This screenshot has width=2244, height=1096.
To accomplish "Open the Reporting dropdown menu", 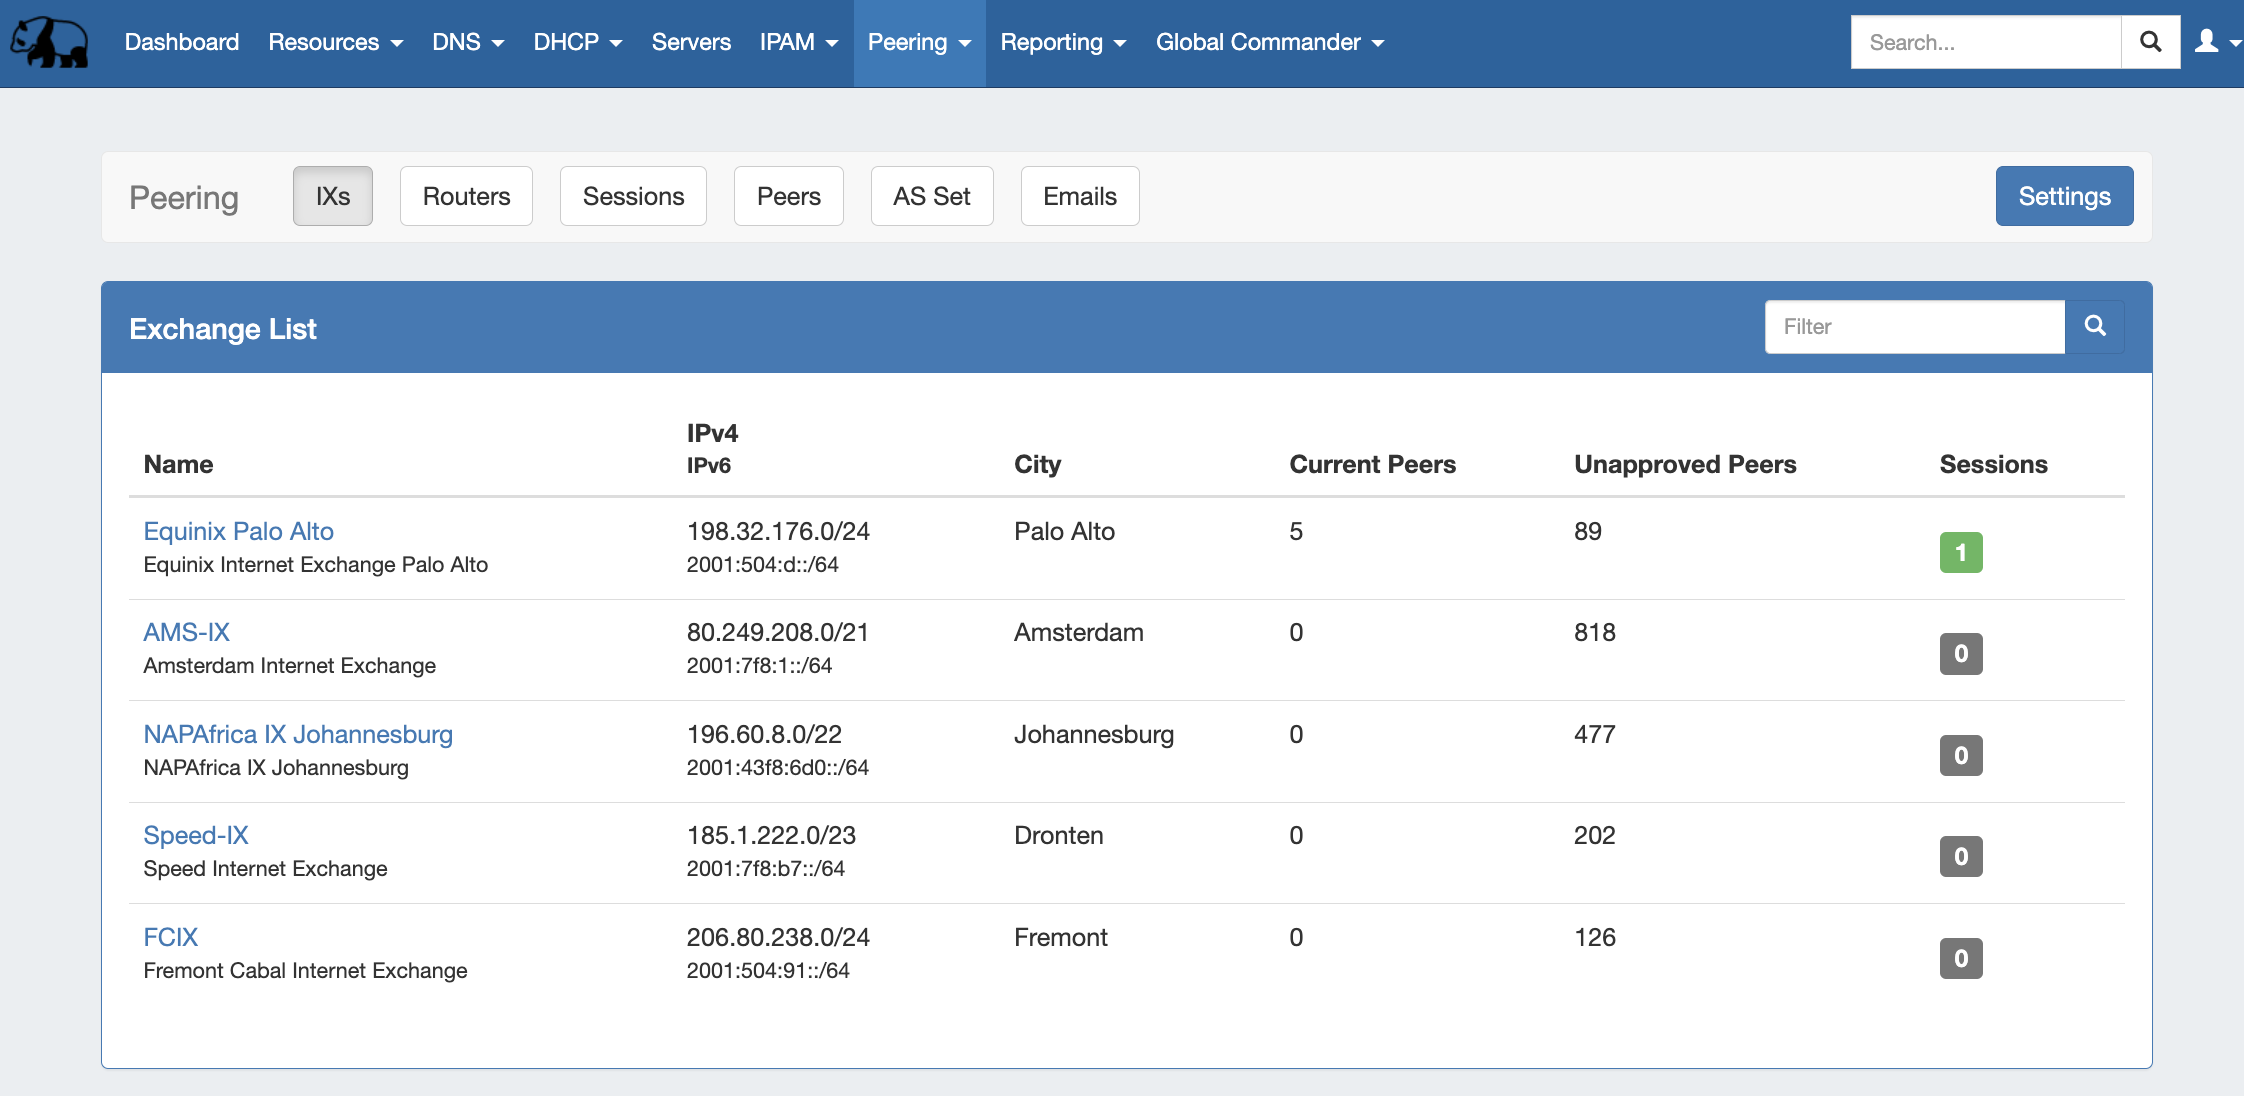I will click(x=1063, y=42).
